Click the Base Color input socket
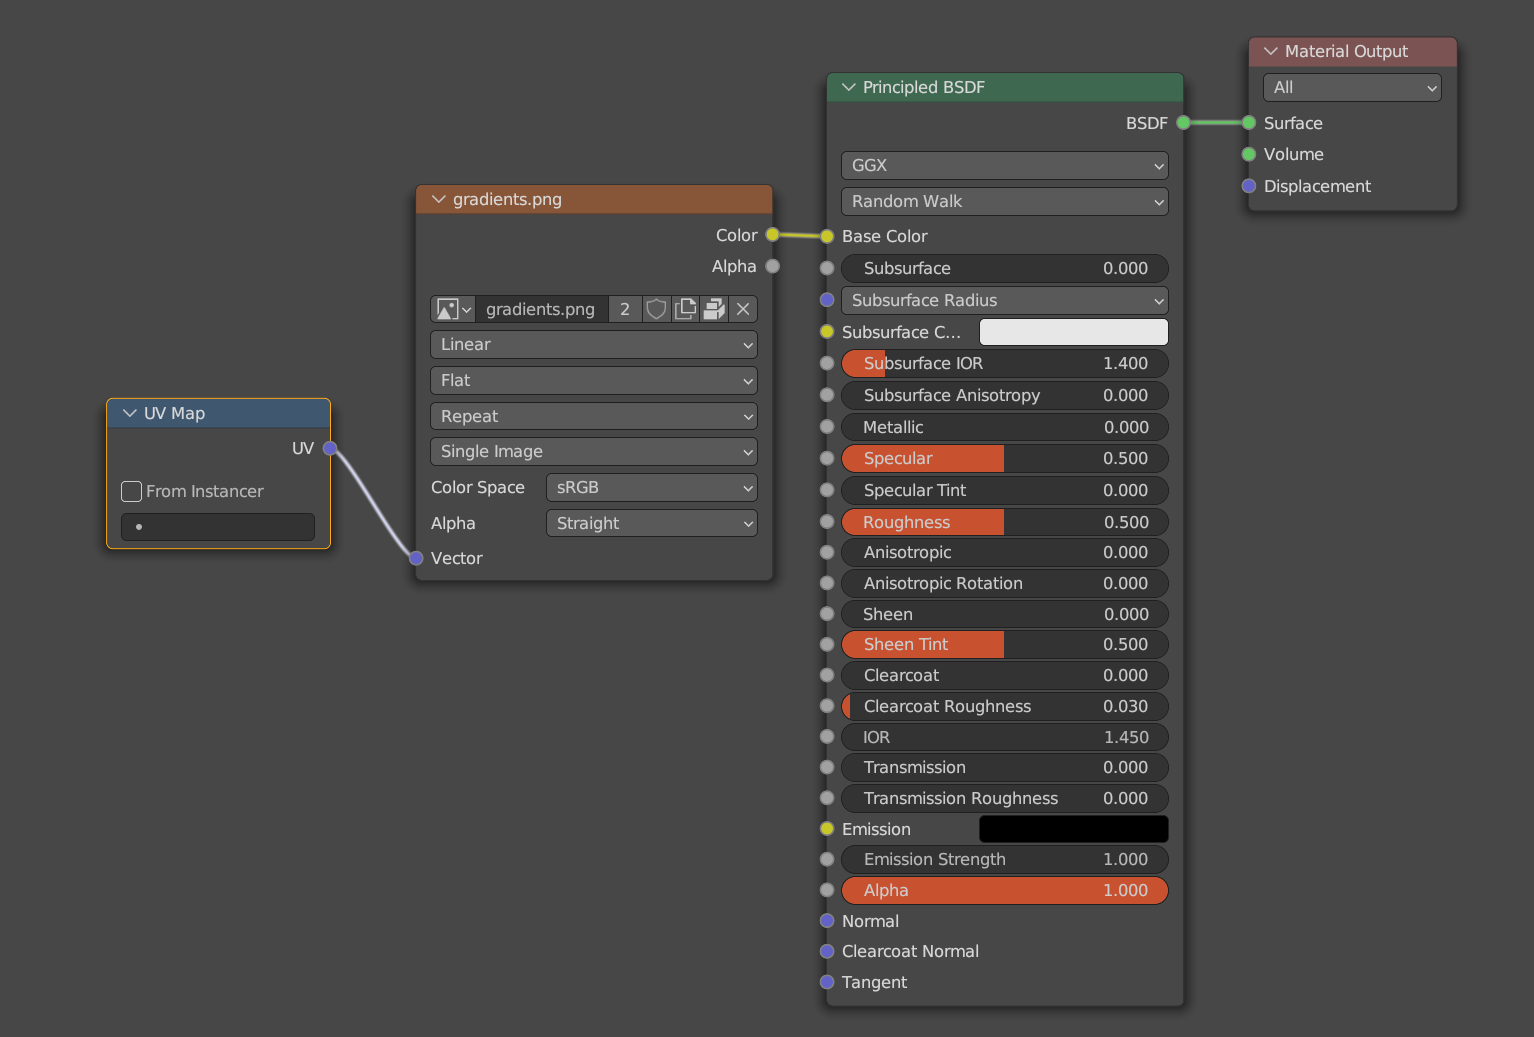1534x1037 pixels. (827, 236)
